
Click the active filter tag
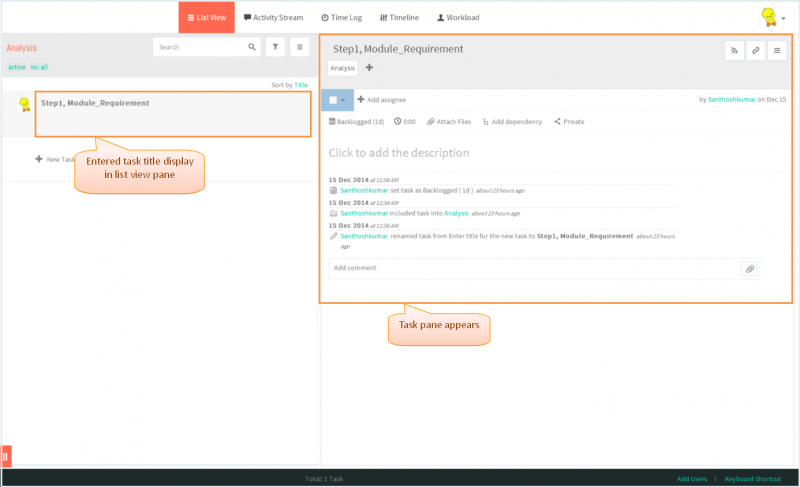pos(16,67)
